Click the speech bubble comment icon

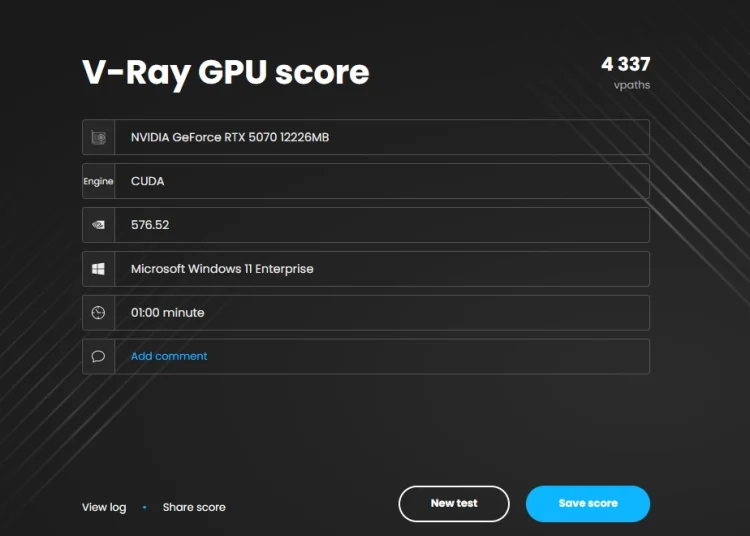click(99, 356)
